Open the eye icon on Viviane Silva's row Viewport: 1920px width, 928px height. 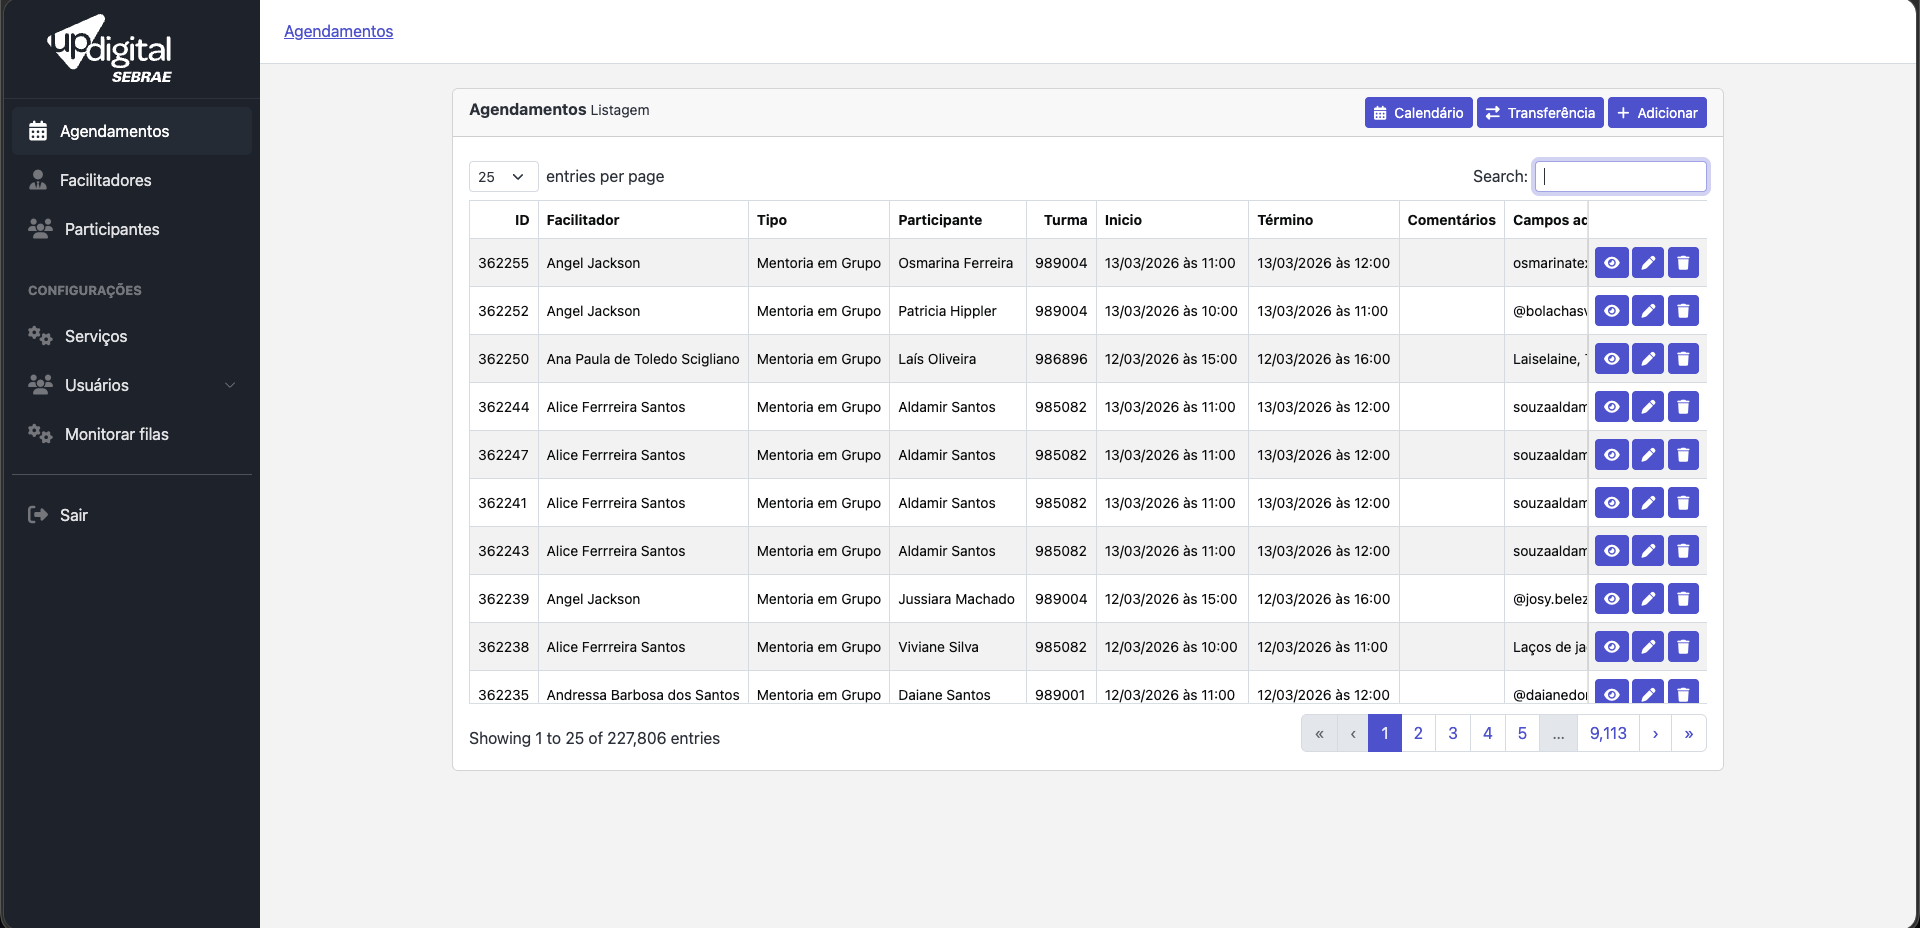pos(1611,647)
